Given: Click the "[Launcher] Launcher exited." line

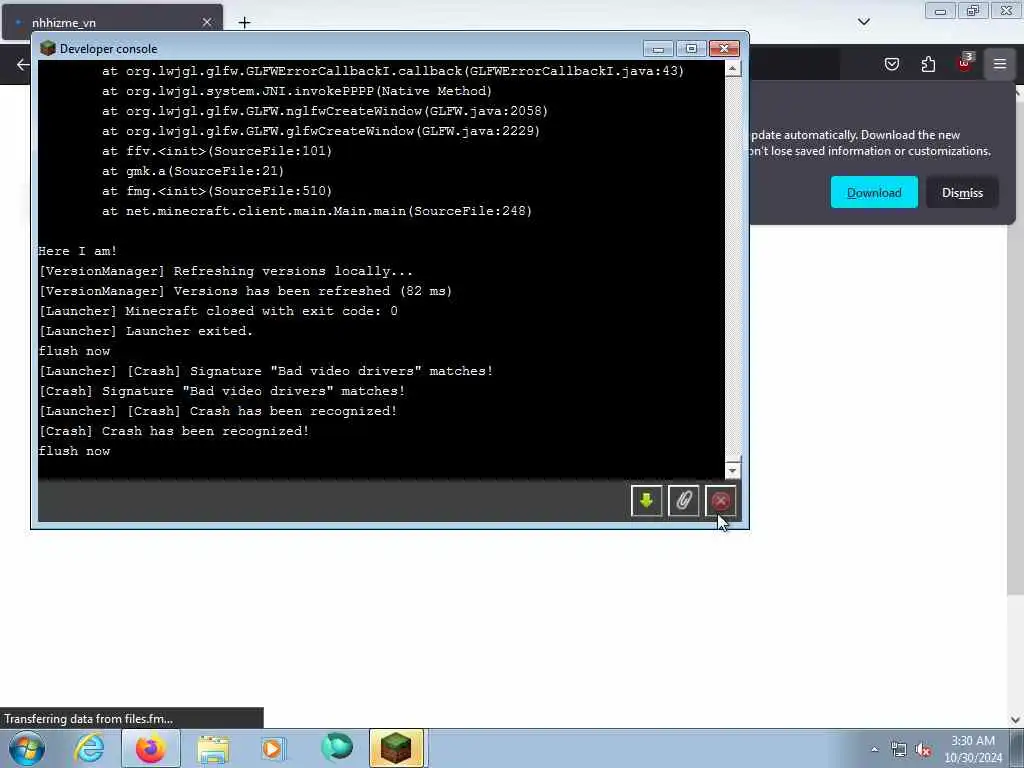Looking at the screenshot, I should 146,331.
